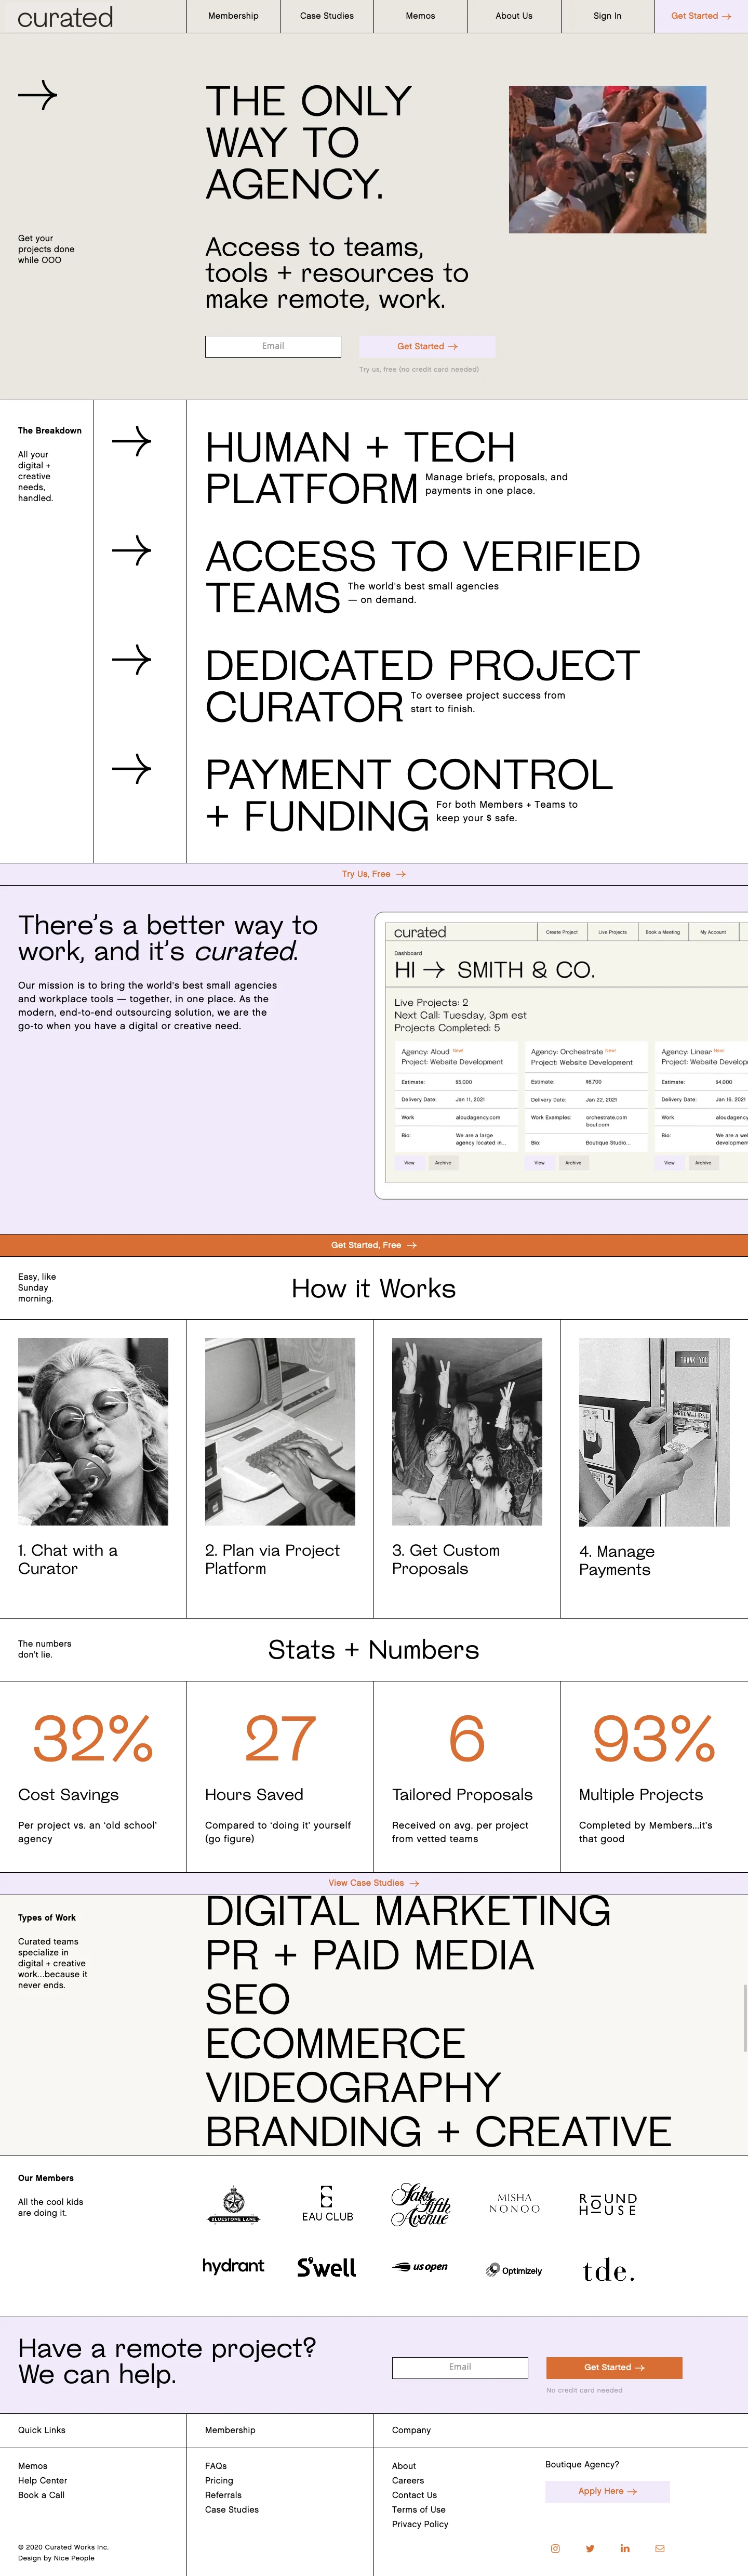This screenshot has width=748, height=2576.
Task: Open the Memos nav item
Action: point(420,16)
